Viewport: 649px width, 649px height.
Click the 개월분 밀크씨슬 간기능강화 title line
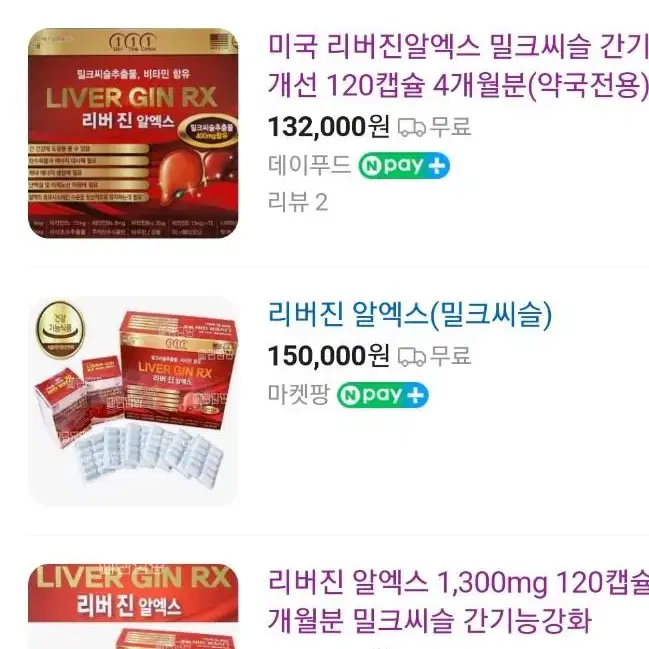429,620
